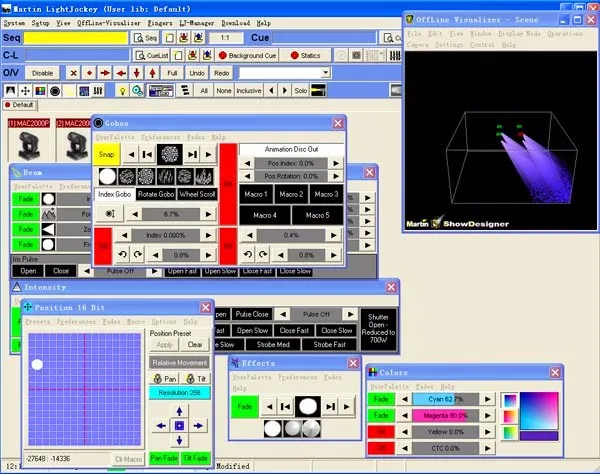Image resolution: width=600 pixels, height=474 pixels.
Task: Click the gobo wheel last-position button
Action: click(192, 154)
